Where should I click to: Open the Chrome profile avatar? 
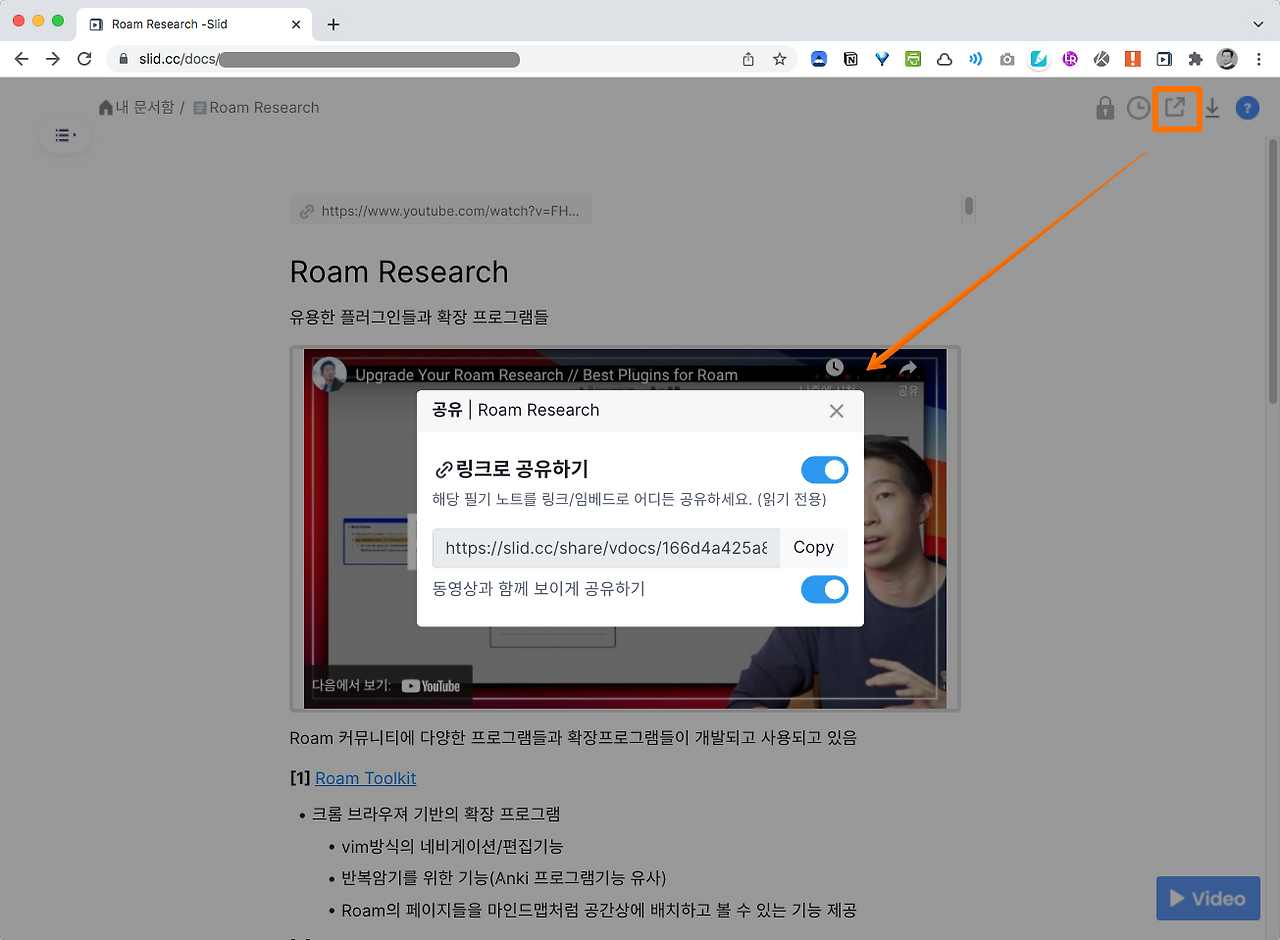coord(1227,59)
